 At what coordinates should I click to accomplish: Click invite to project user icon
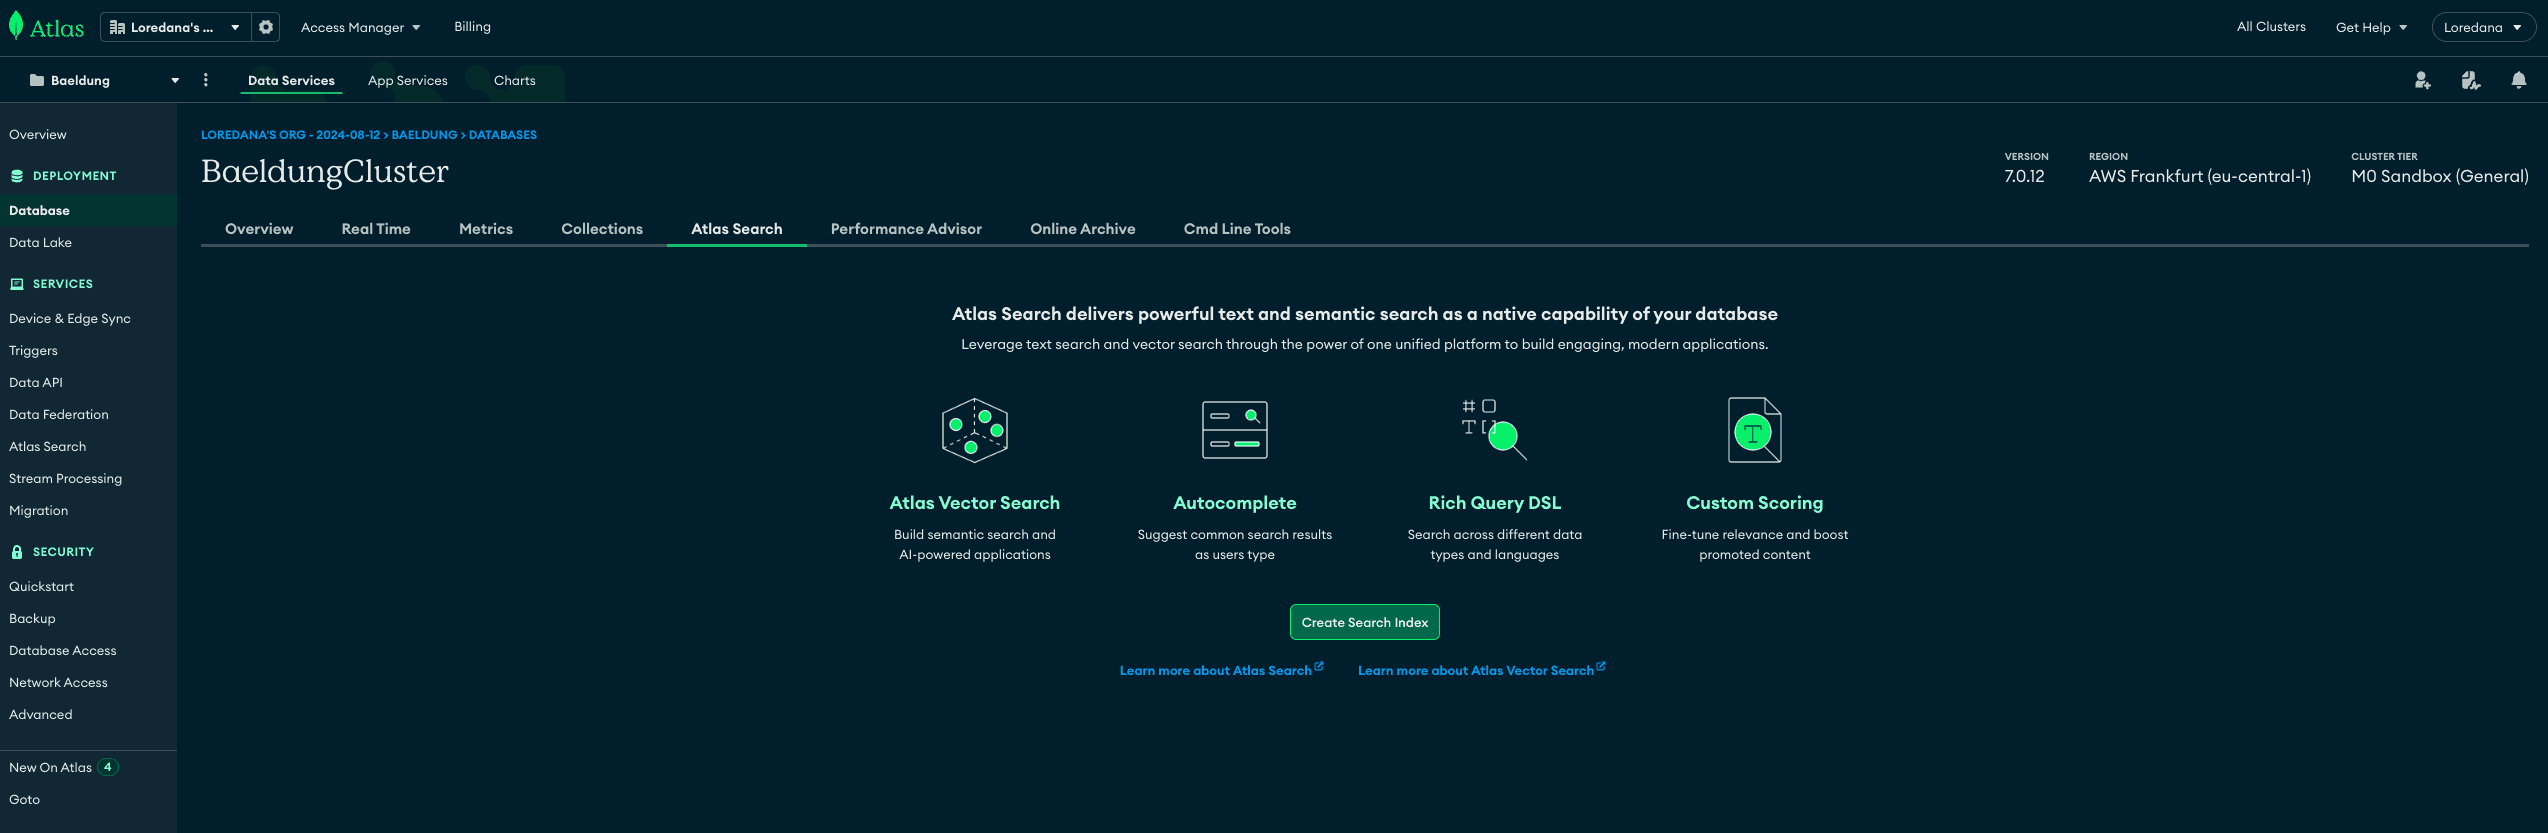pos(2422,80)
